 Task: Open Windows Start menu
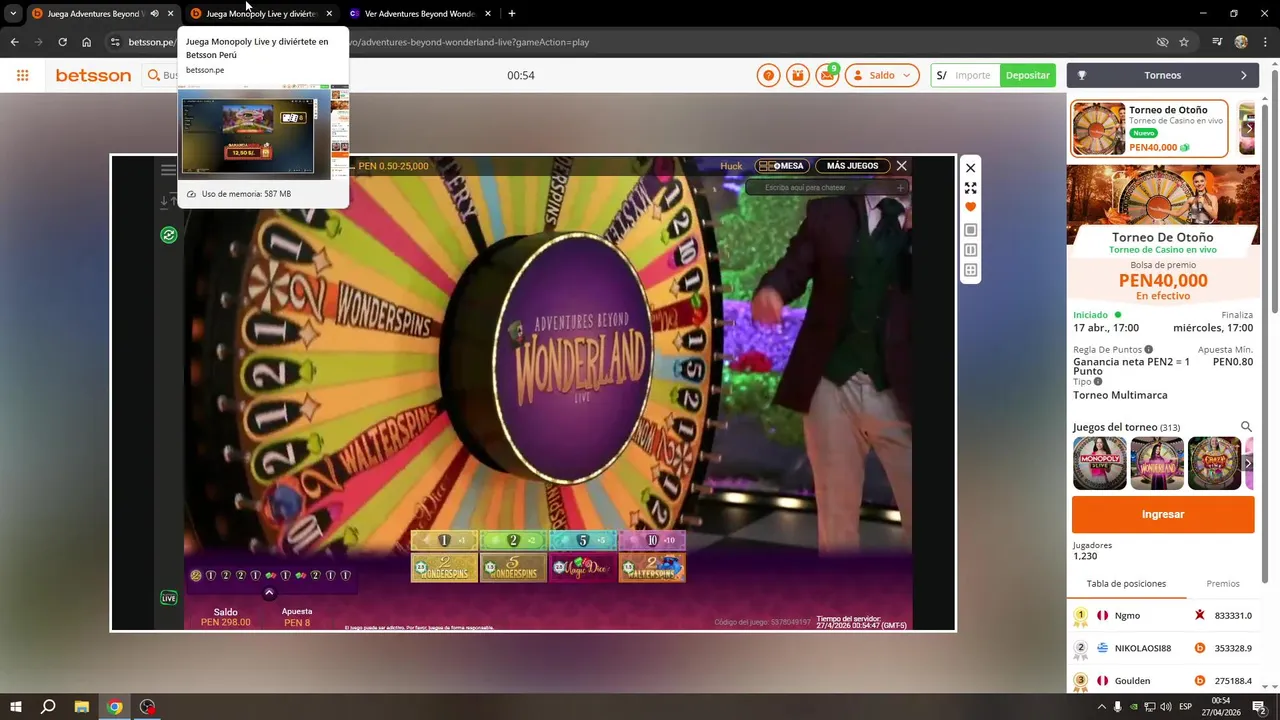[16, 707]
